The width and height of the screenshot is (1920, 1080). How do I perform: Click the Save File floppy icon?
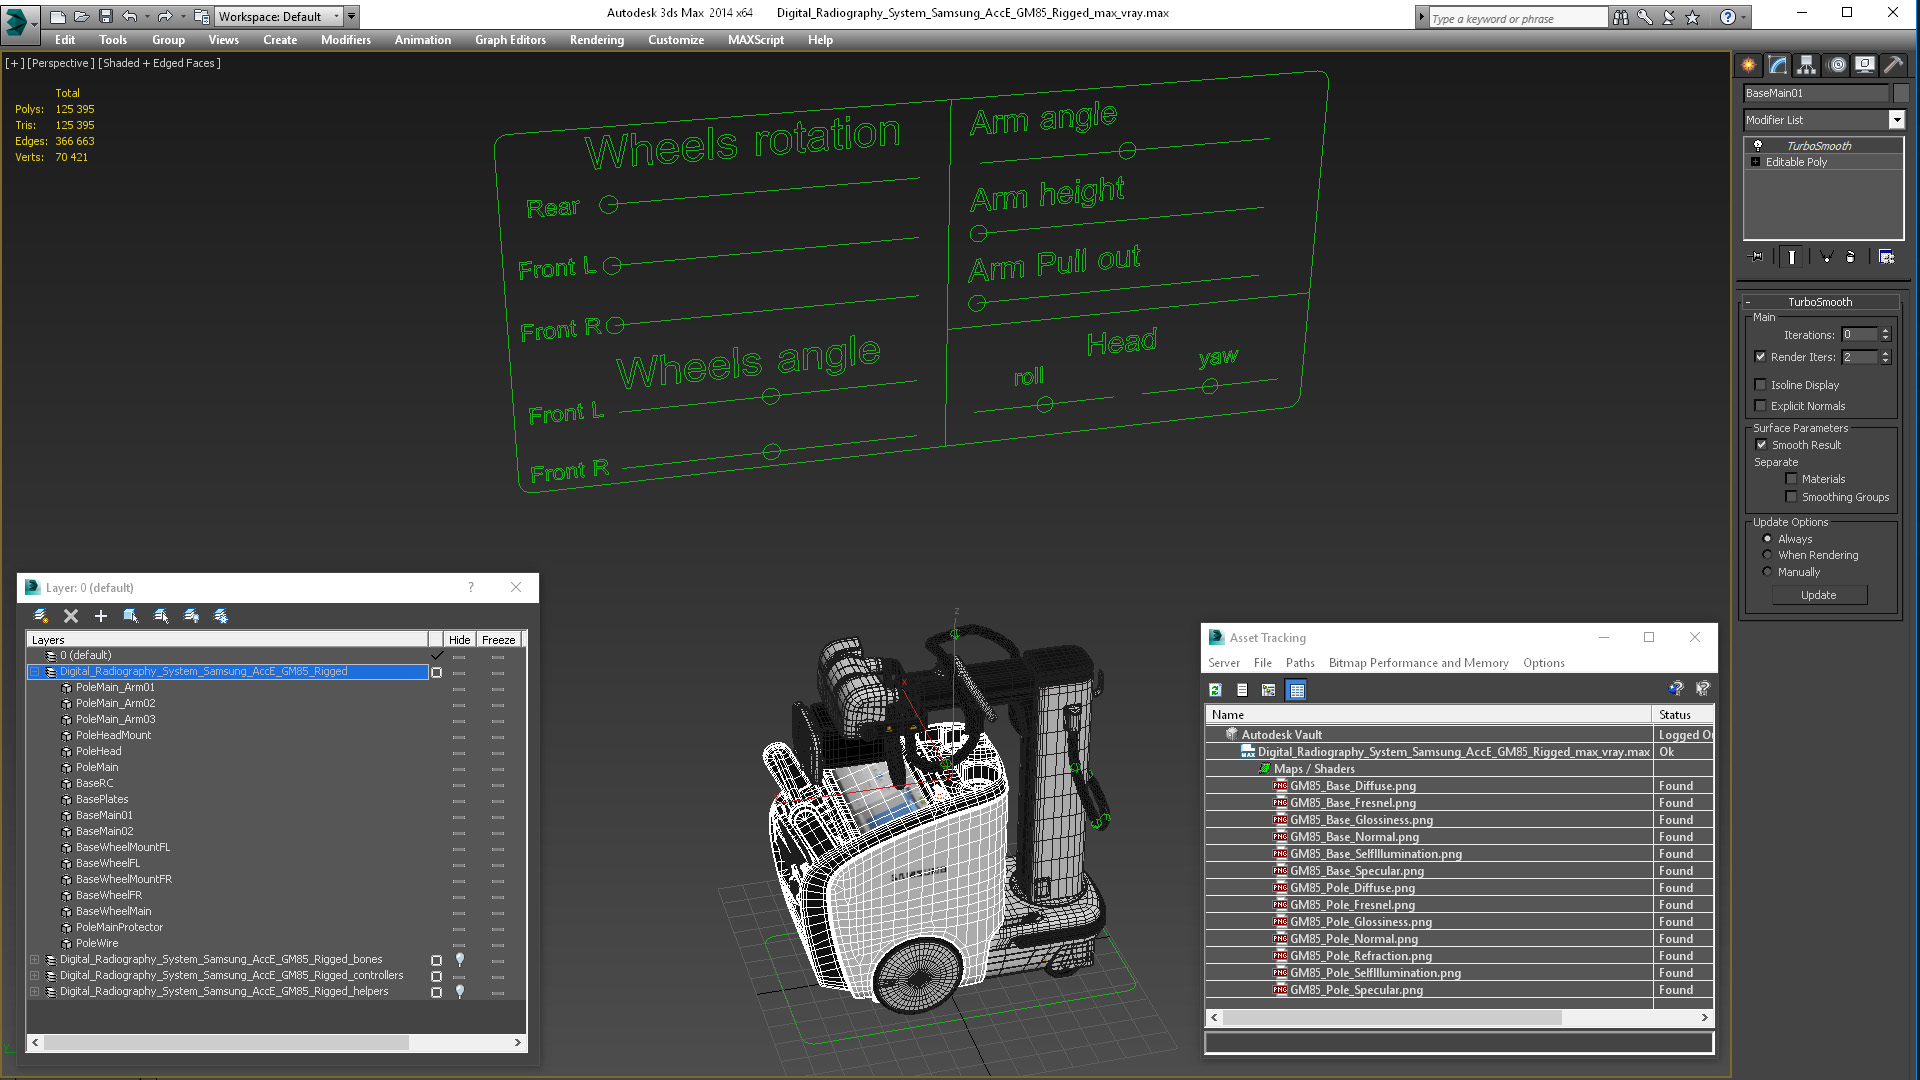[x=106, y=17]
